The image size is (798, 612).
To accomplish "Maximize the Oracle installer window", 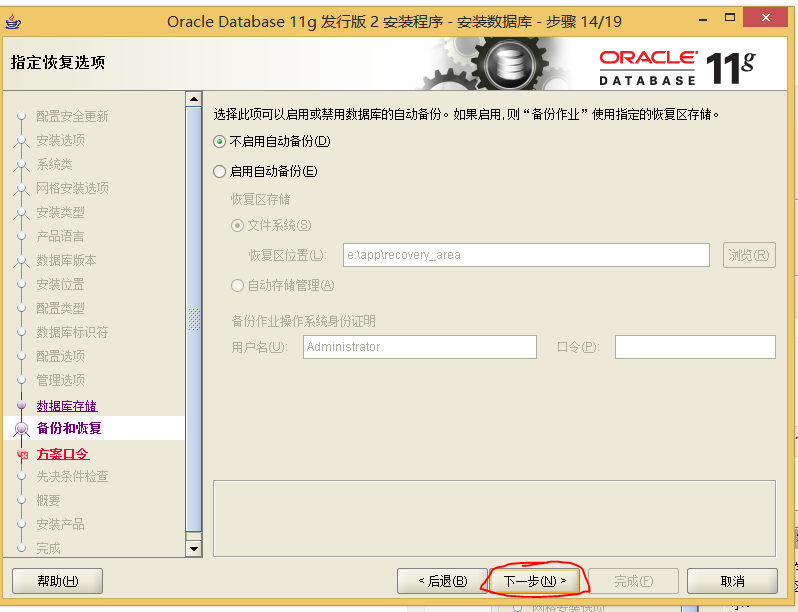I will coord(730,18).
